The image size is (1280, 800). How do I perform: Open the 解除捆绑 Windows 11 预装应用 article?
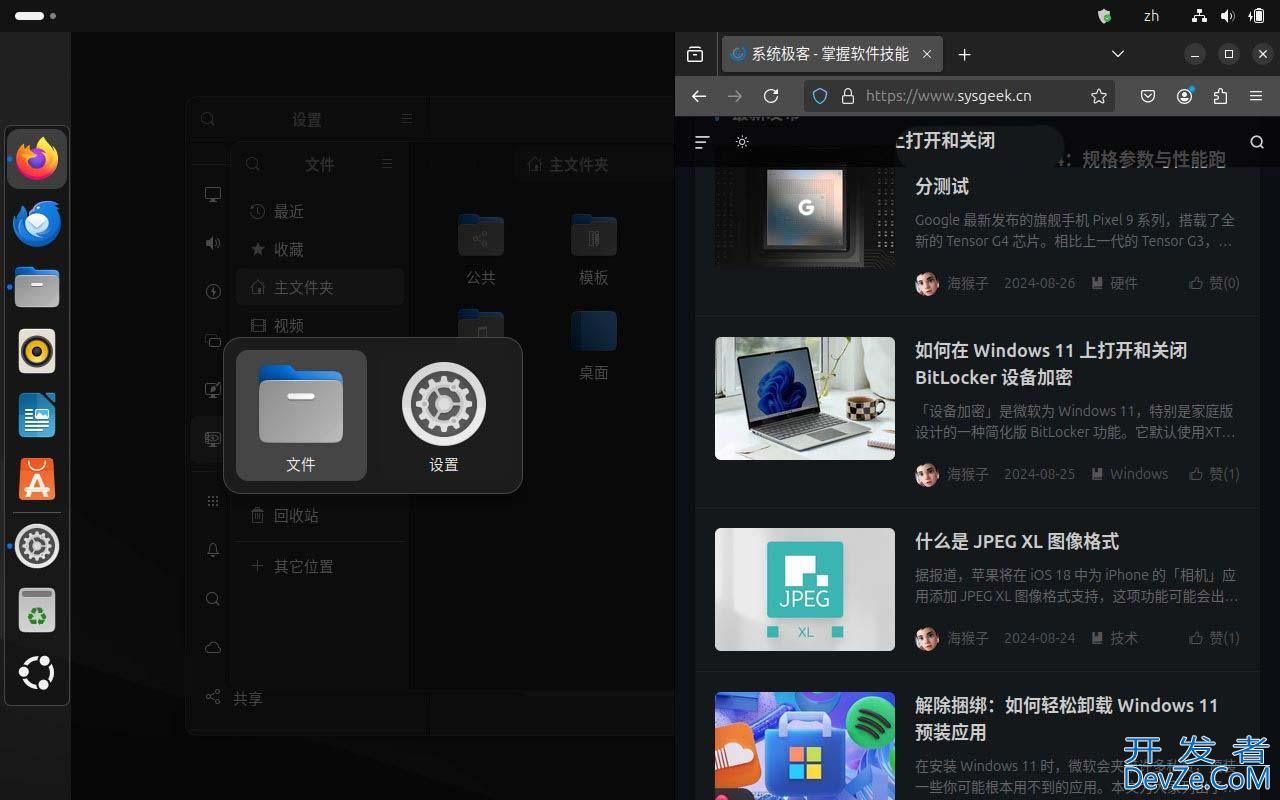point(1066,718)
